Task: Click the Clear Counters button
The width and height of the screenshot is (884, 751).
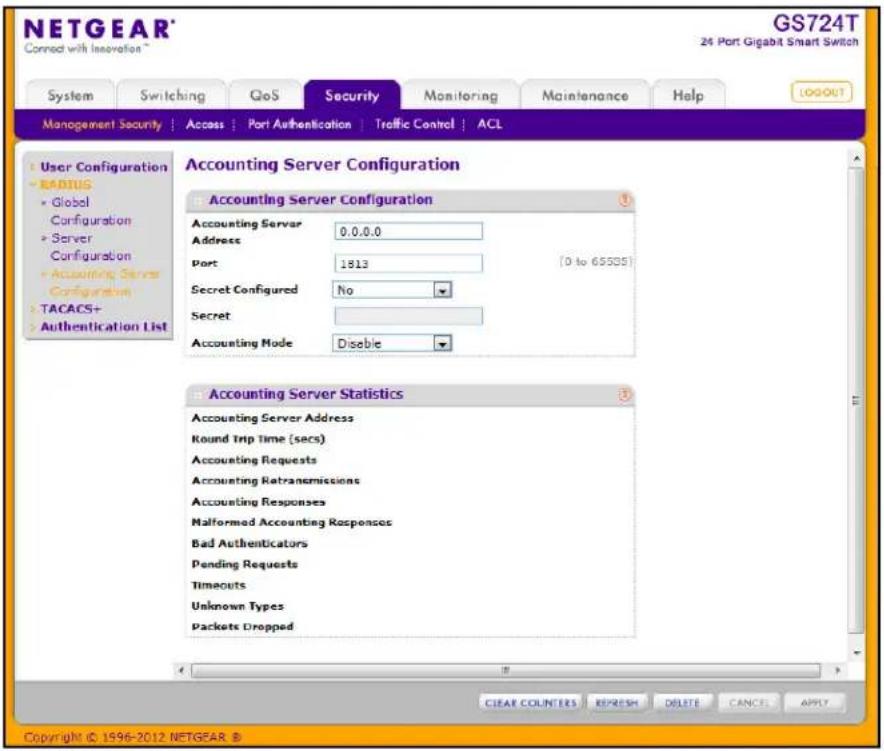Action: point(531,703)
